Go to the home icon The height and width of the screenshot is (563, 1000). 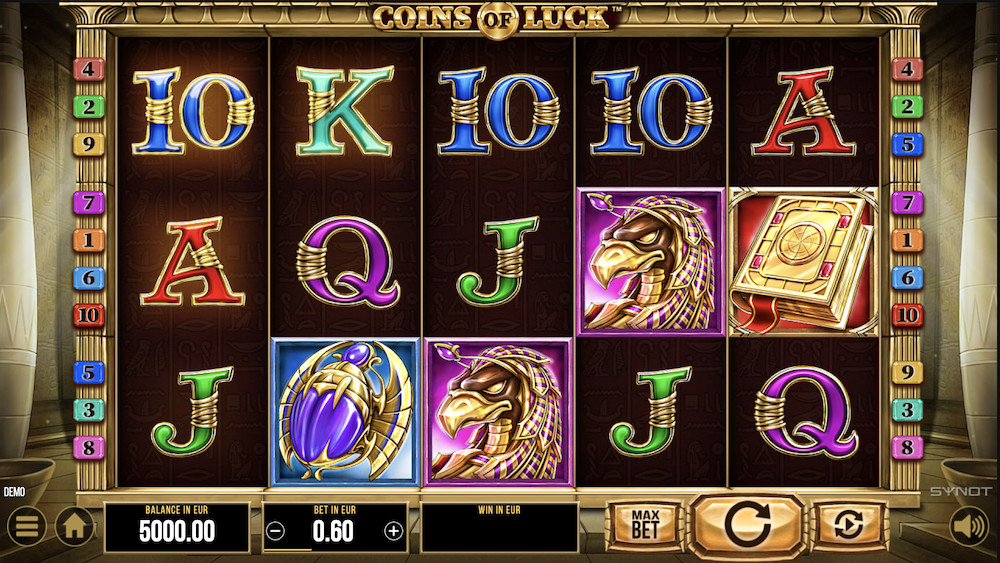(x=75, y=526)
